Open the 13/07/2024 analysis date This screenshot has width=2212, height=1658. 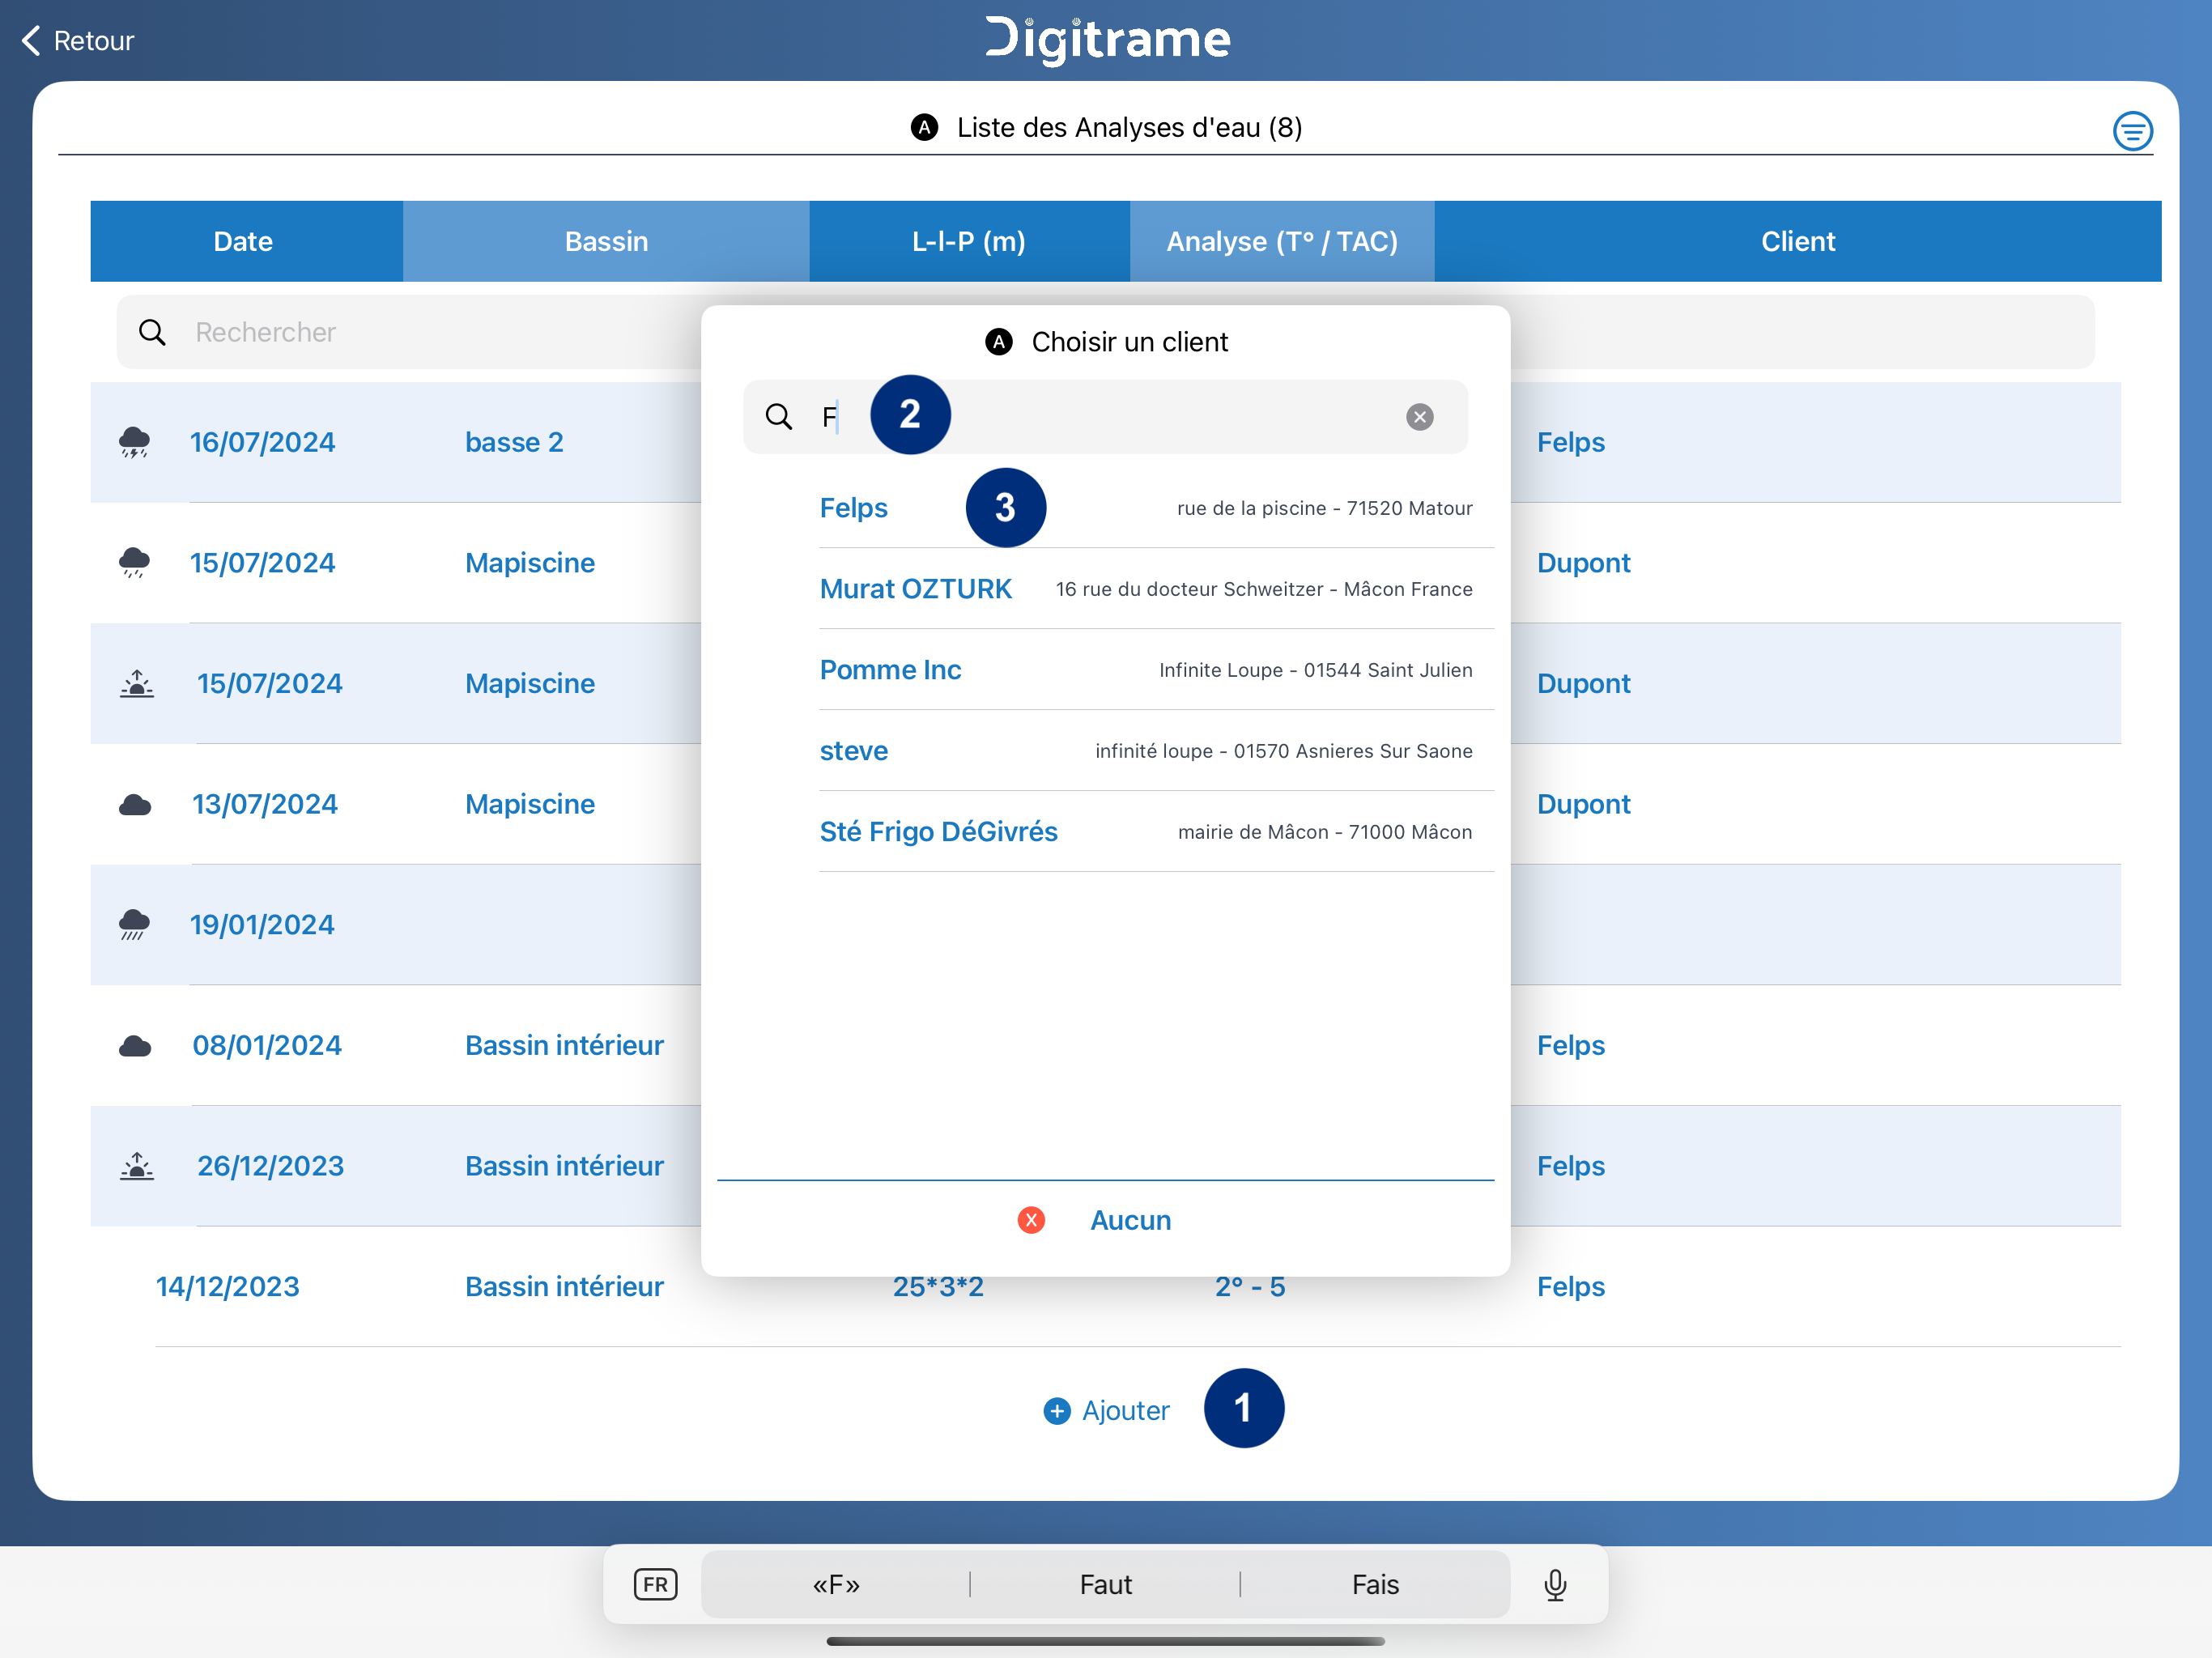tap(265, 804)
